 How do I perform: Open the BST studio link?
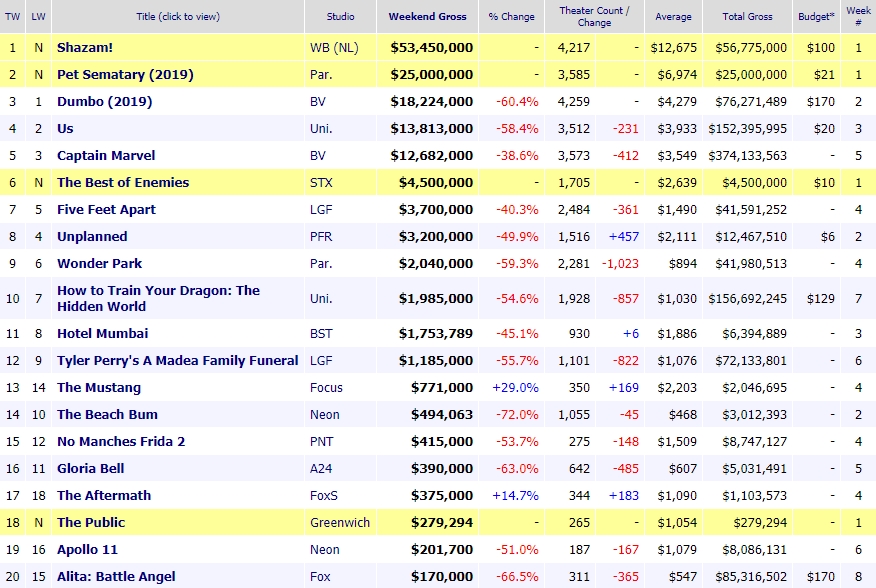tap(321, 334)
